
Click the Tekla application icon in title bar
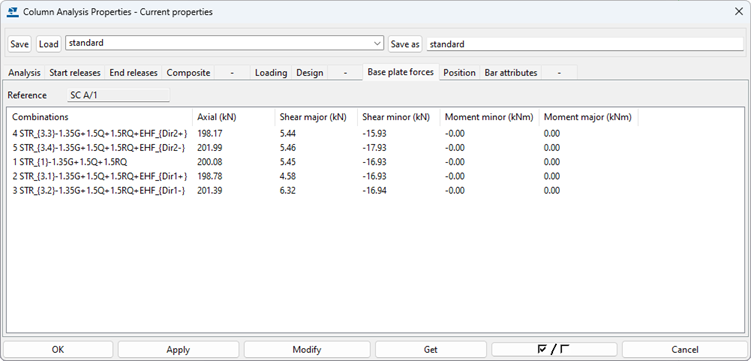click(x=13, y=12)
